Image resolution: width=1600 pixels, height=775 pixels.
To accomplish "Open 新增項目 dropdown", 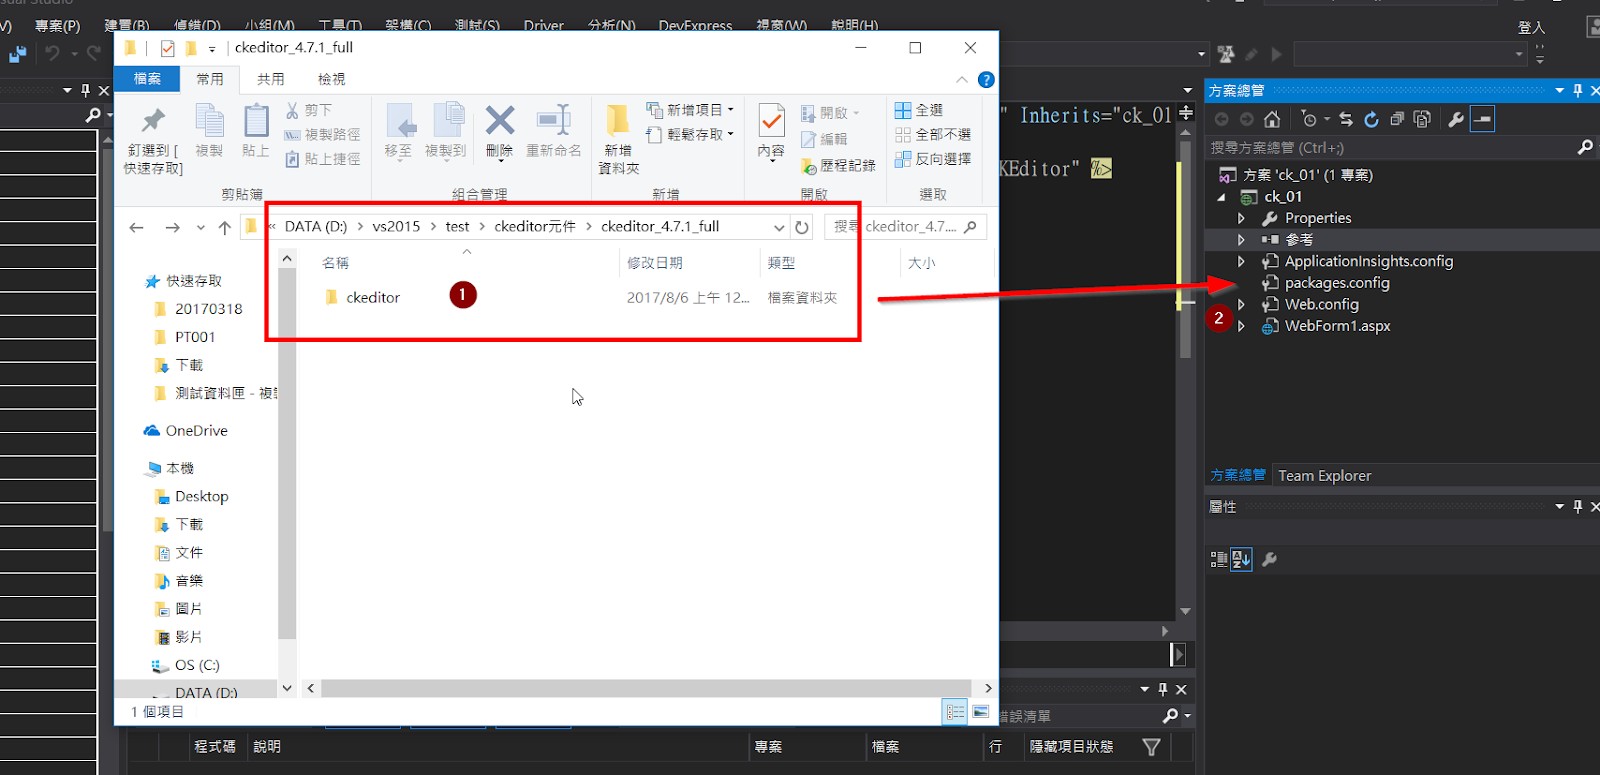I will point(690,110).
